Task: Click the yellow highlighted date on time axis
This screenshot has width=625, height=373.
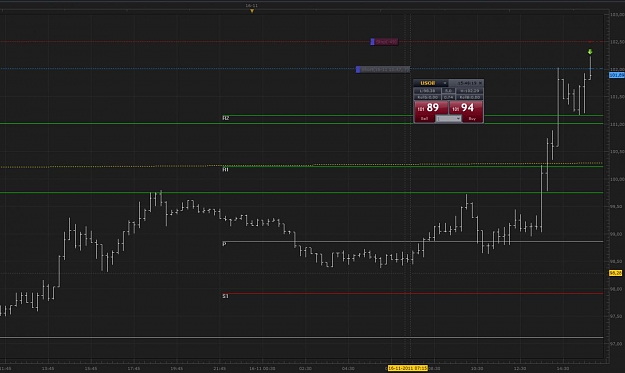Action: (407, 368)
